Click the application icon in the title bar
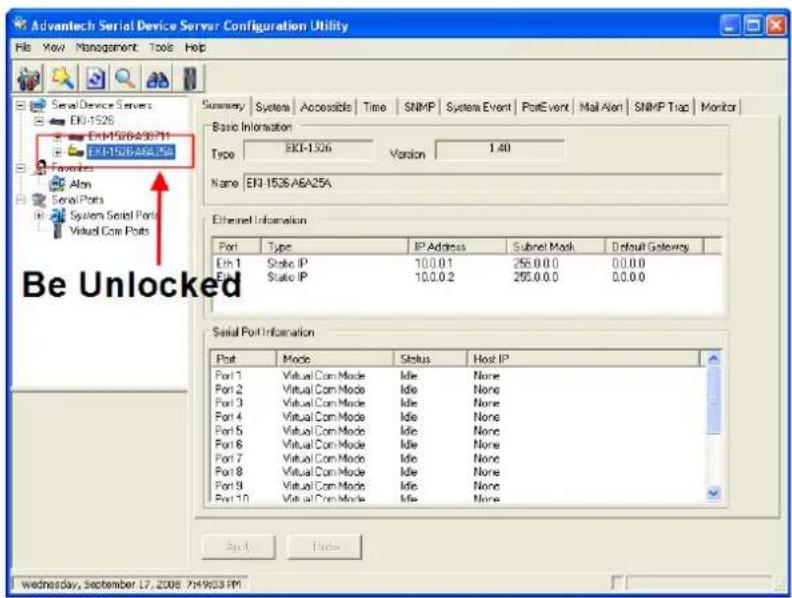The width and height of the screenshot is (792, 598). click(x=21, y=25)
